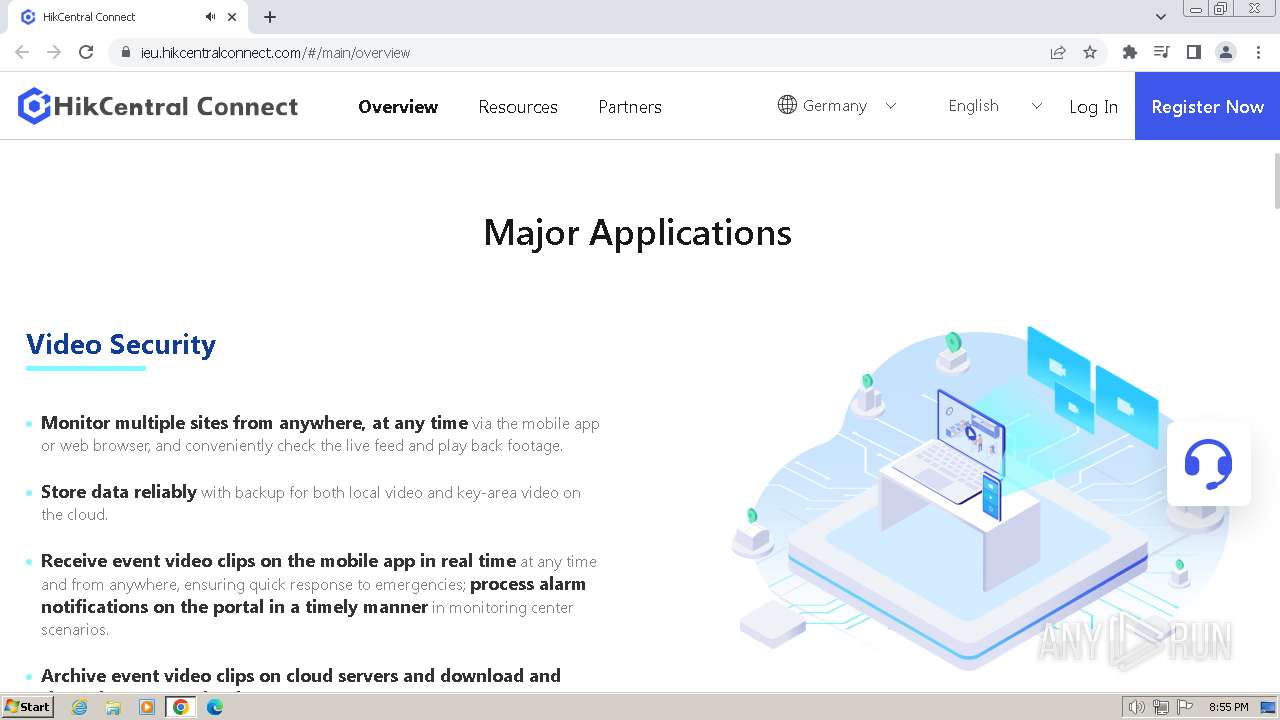Open a new browser tab
The height and width of the screenshot is (720, 1280).
270,17
